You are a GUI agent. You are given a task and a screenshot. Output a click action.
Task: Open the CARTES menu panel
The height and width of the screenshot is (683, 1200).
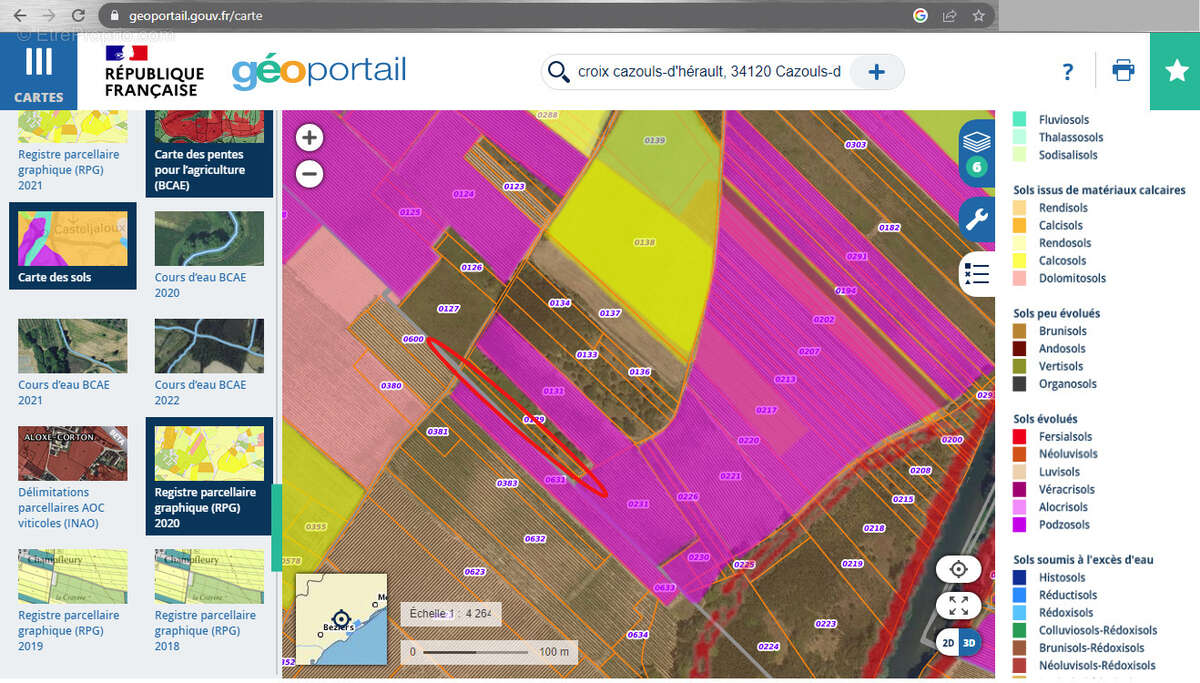39,71
